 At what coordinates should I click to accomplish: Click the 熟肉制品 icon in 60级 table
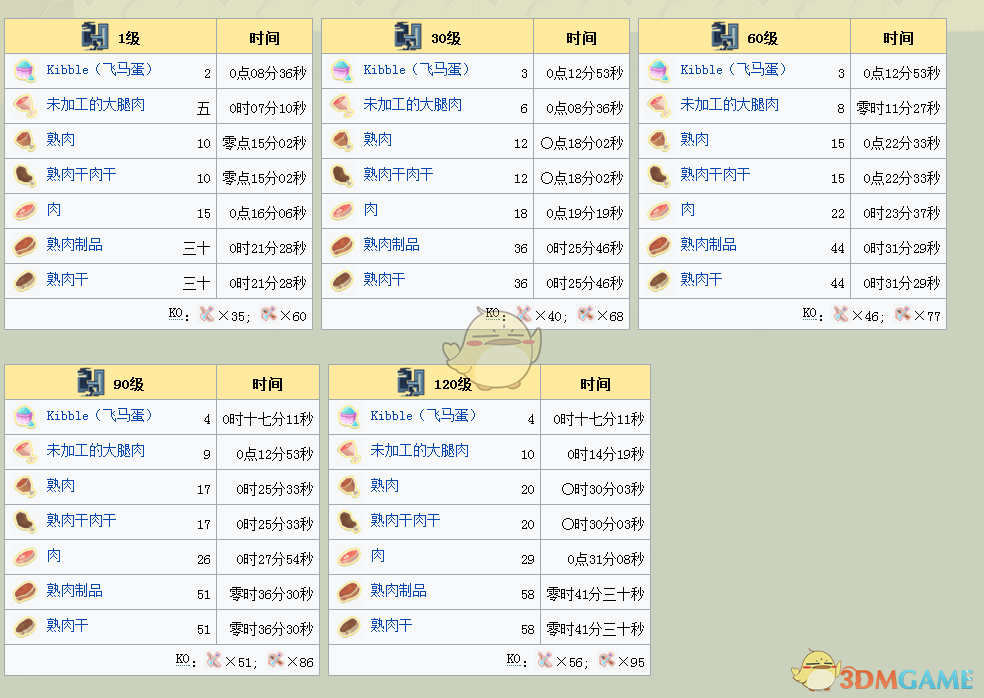tap(659, 246)
